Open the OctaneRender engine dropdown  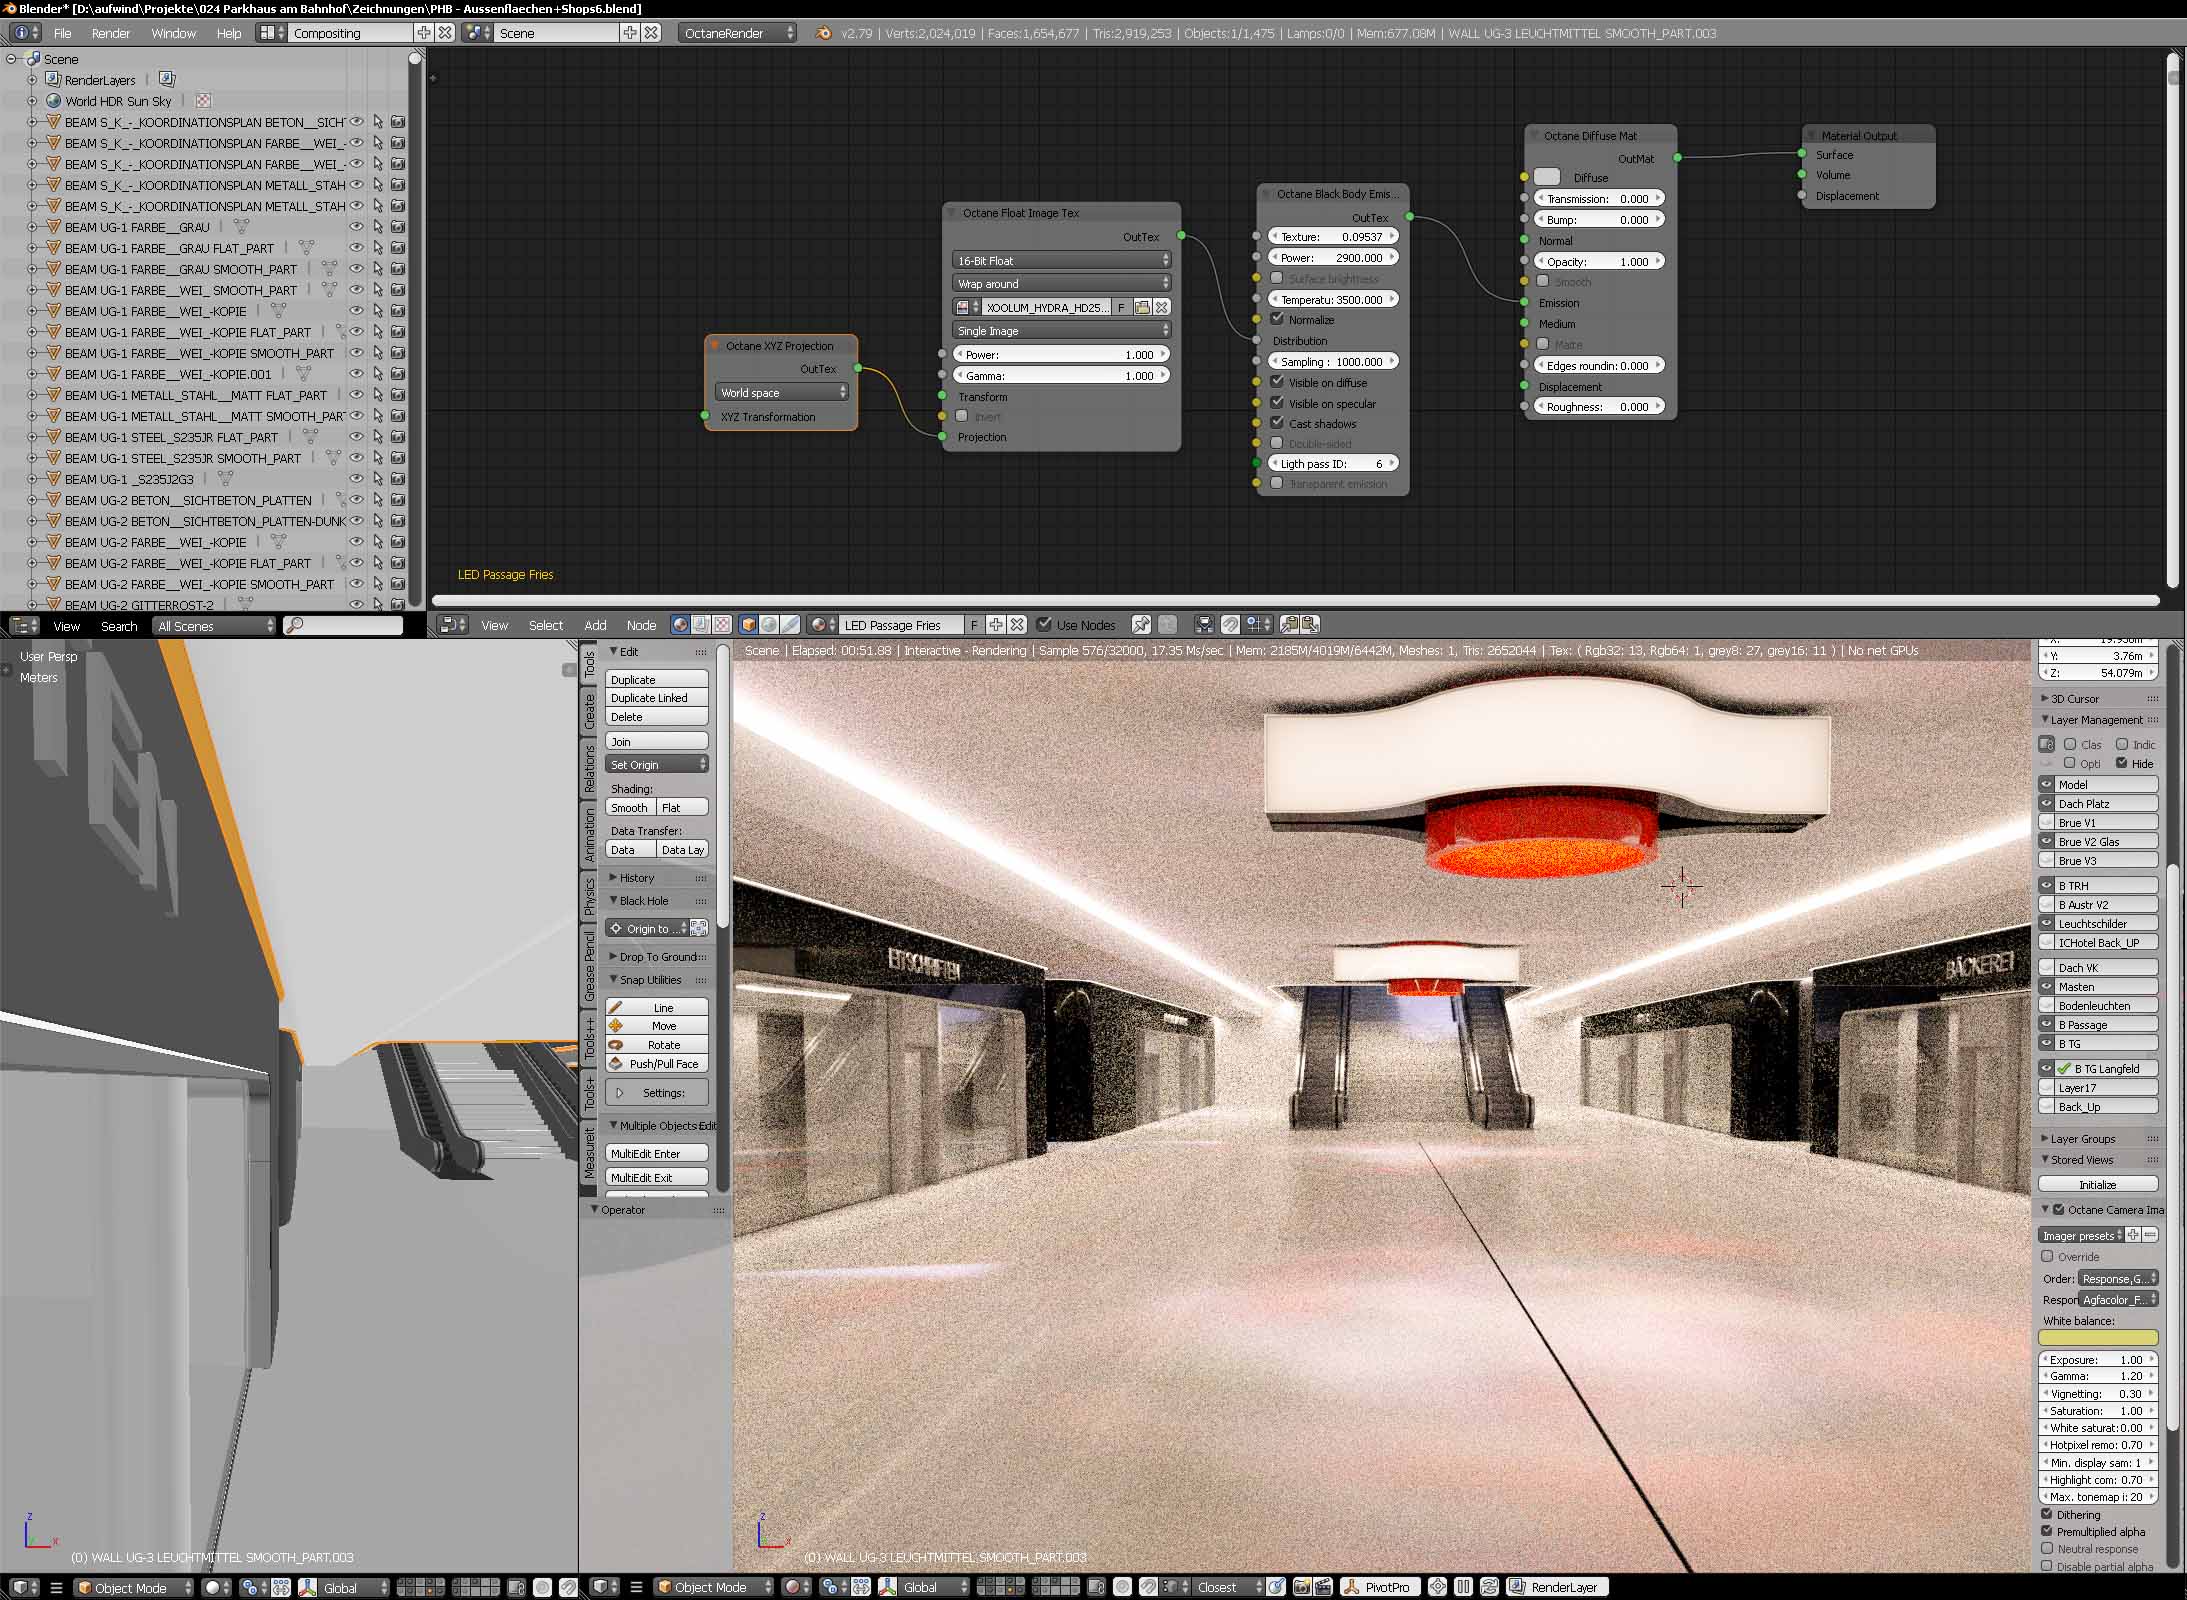point(737,33)
